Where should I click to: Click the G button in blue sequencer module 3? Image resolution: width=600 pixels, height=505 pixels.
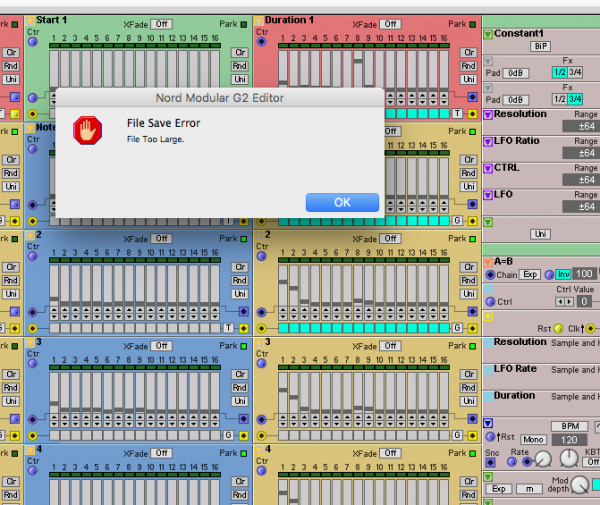(x=228, y=435)
